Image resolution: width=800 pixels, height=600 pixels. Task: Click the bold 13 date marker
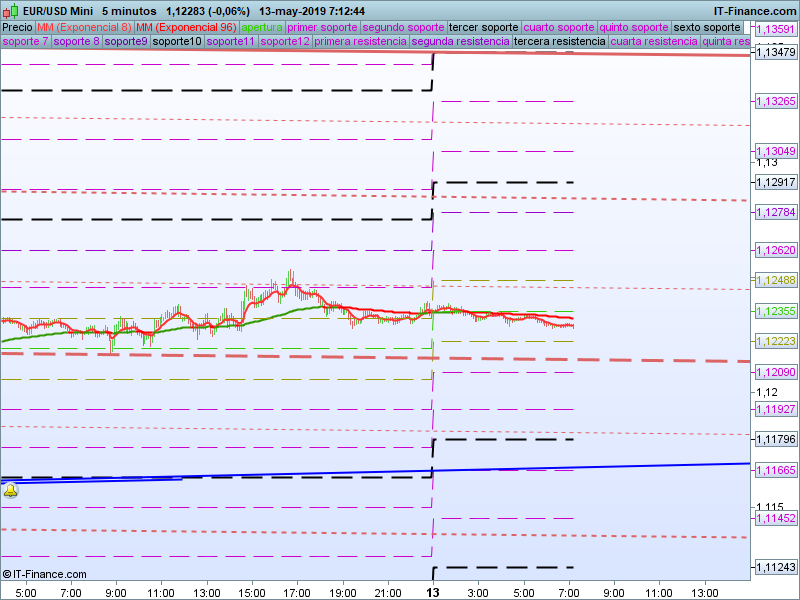(x=432, y=592)
